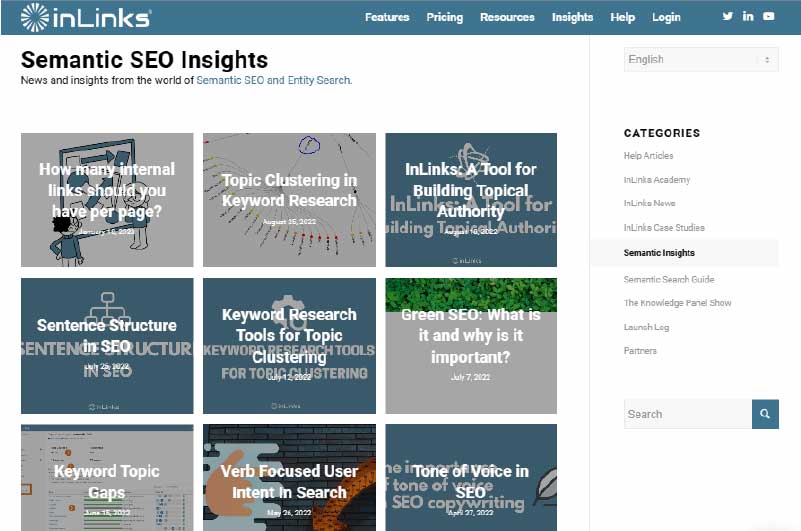Open the Features menu
This screenshot has width=801, height=531.
[387, 17]
